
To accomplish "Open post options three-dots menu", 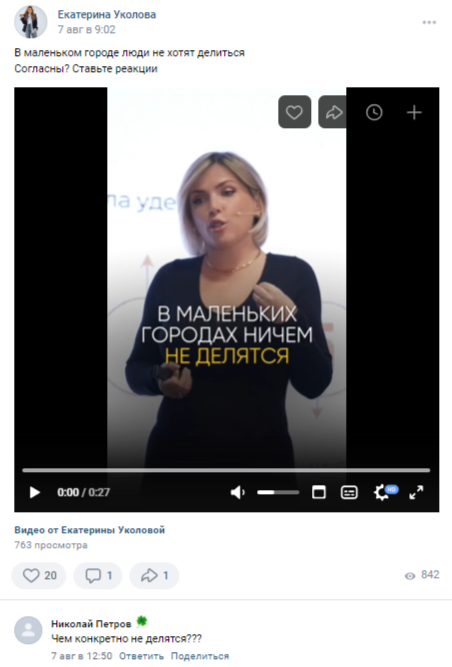I will 429,22.
